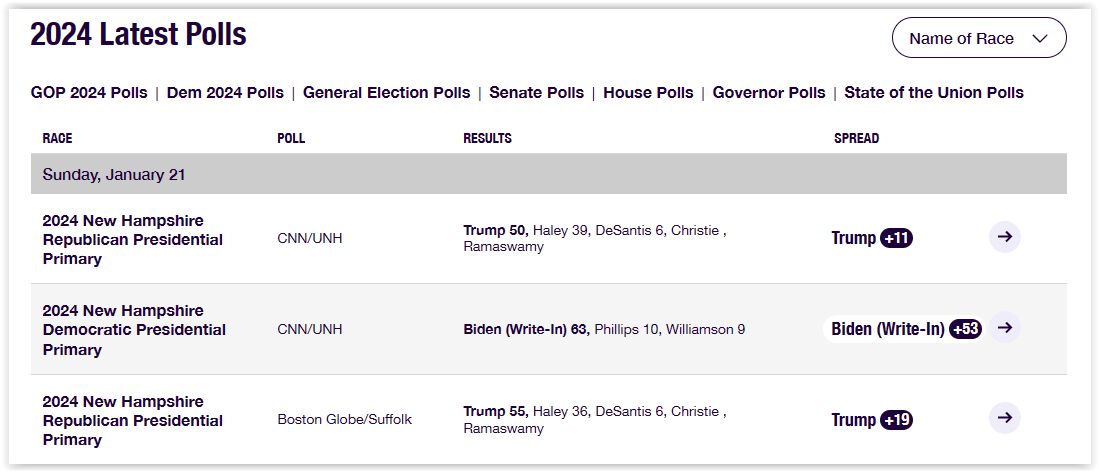Click the Sunday, January 21 date bar

click(x=549, y=174)
